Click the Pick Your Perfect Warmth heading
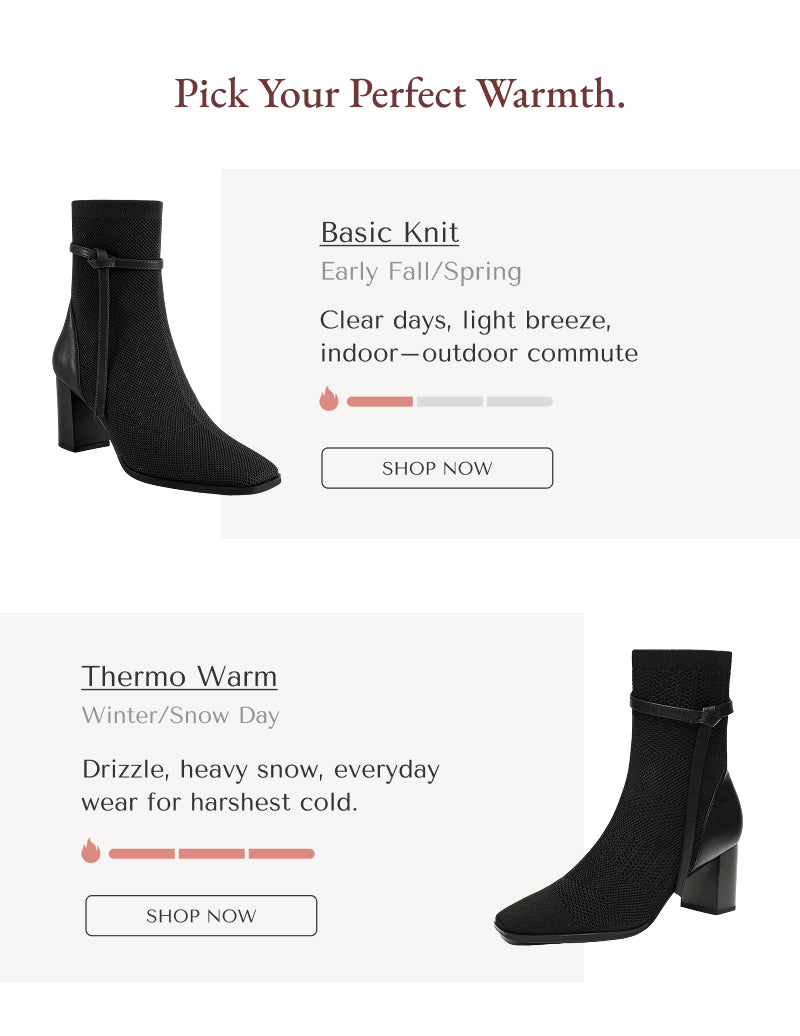The image size is (800, 1036). tap(400, 93)
